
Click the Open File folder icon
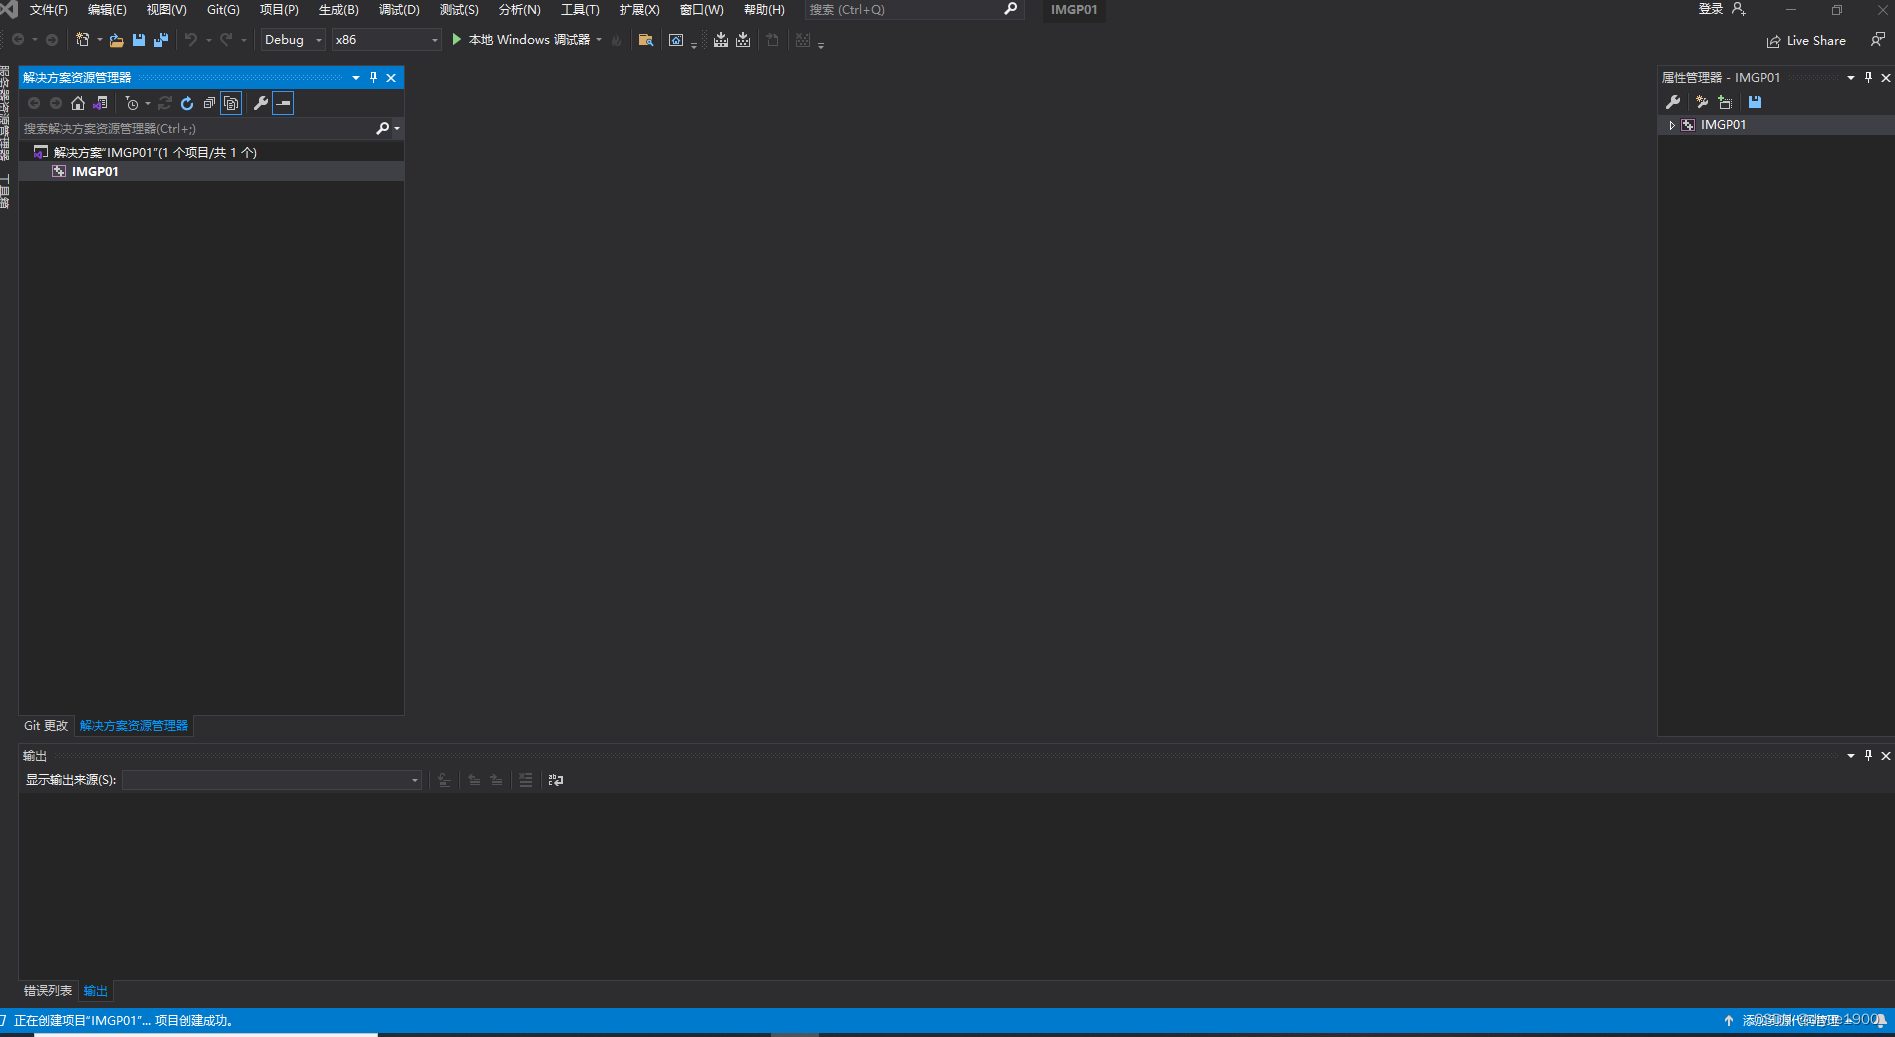pos(117,40)
